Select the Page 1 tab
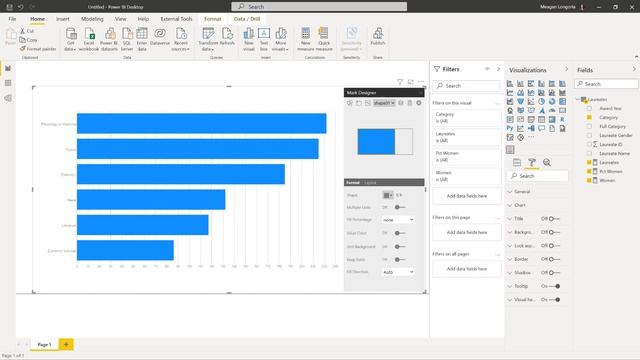 [x=44, y=344]
